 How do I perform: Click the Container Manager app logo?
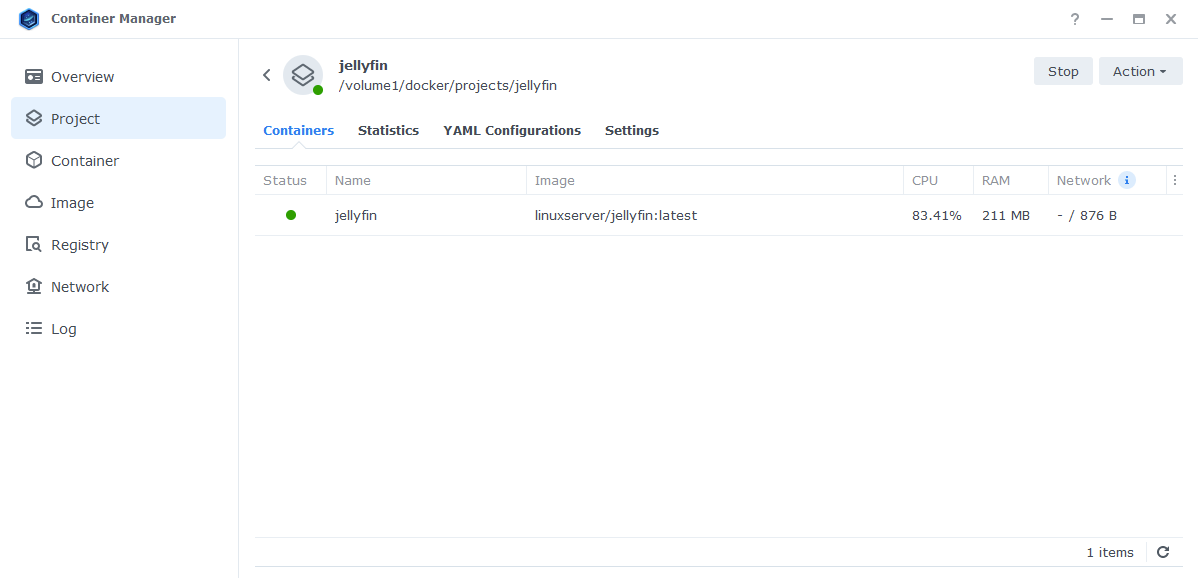click(29, 18)
